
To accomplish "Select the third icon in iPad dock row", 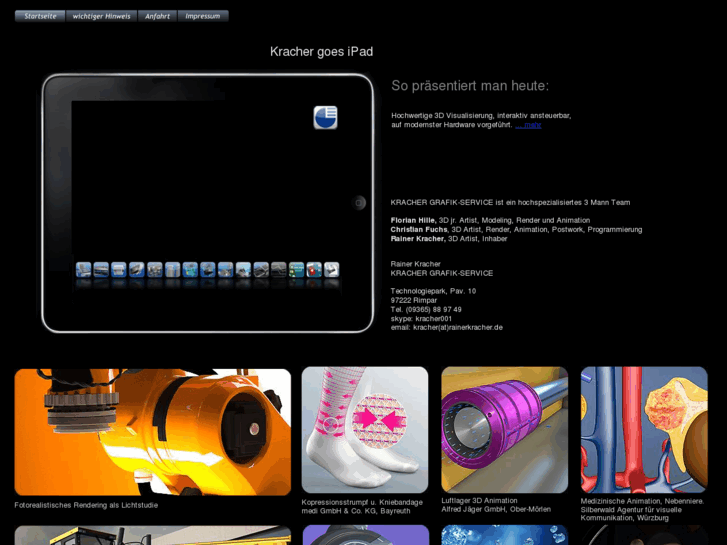I will 119,269.
